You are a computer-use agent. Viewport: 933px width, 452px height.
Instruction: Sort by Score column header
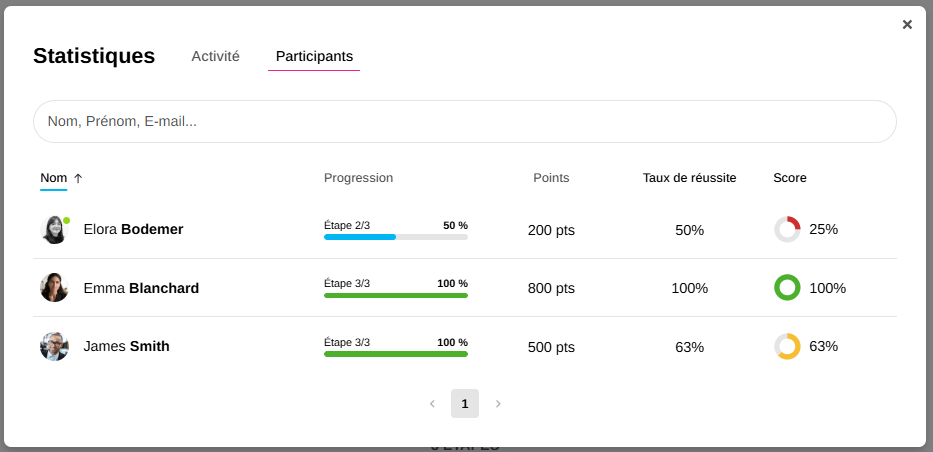point(789,178)
